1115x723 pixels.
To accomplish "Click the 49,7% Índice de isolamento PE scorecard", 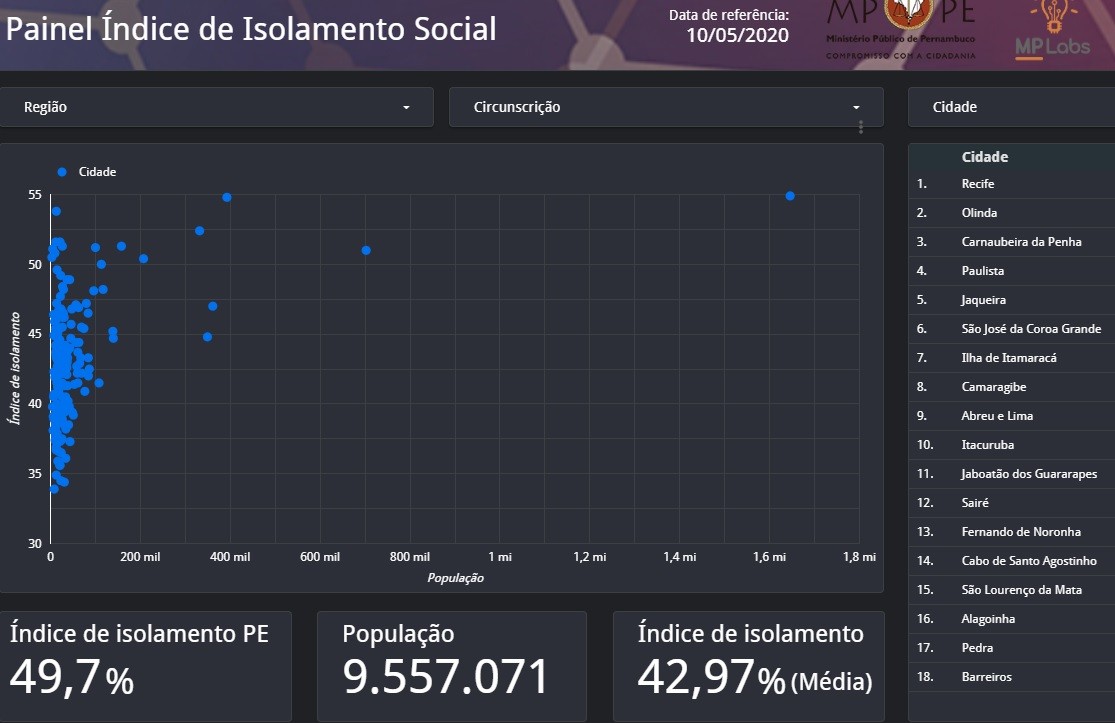I will point(145,666).
